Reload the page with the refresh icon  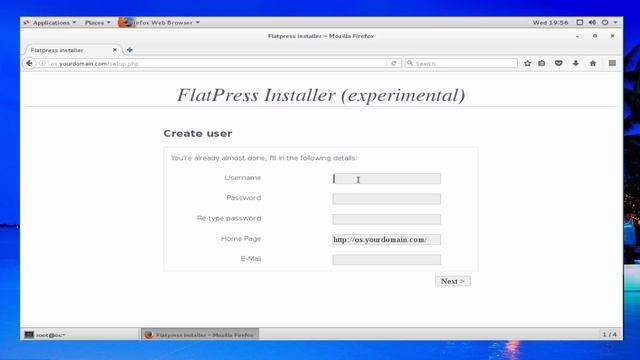coord(393,63)
